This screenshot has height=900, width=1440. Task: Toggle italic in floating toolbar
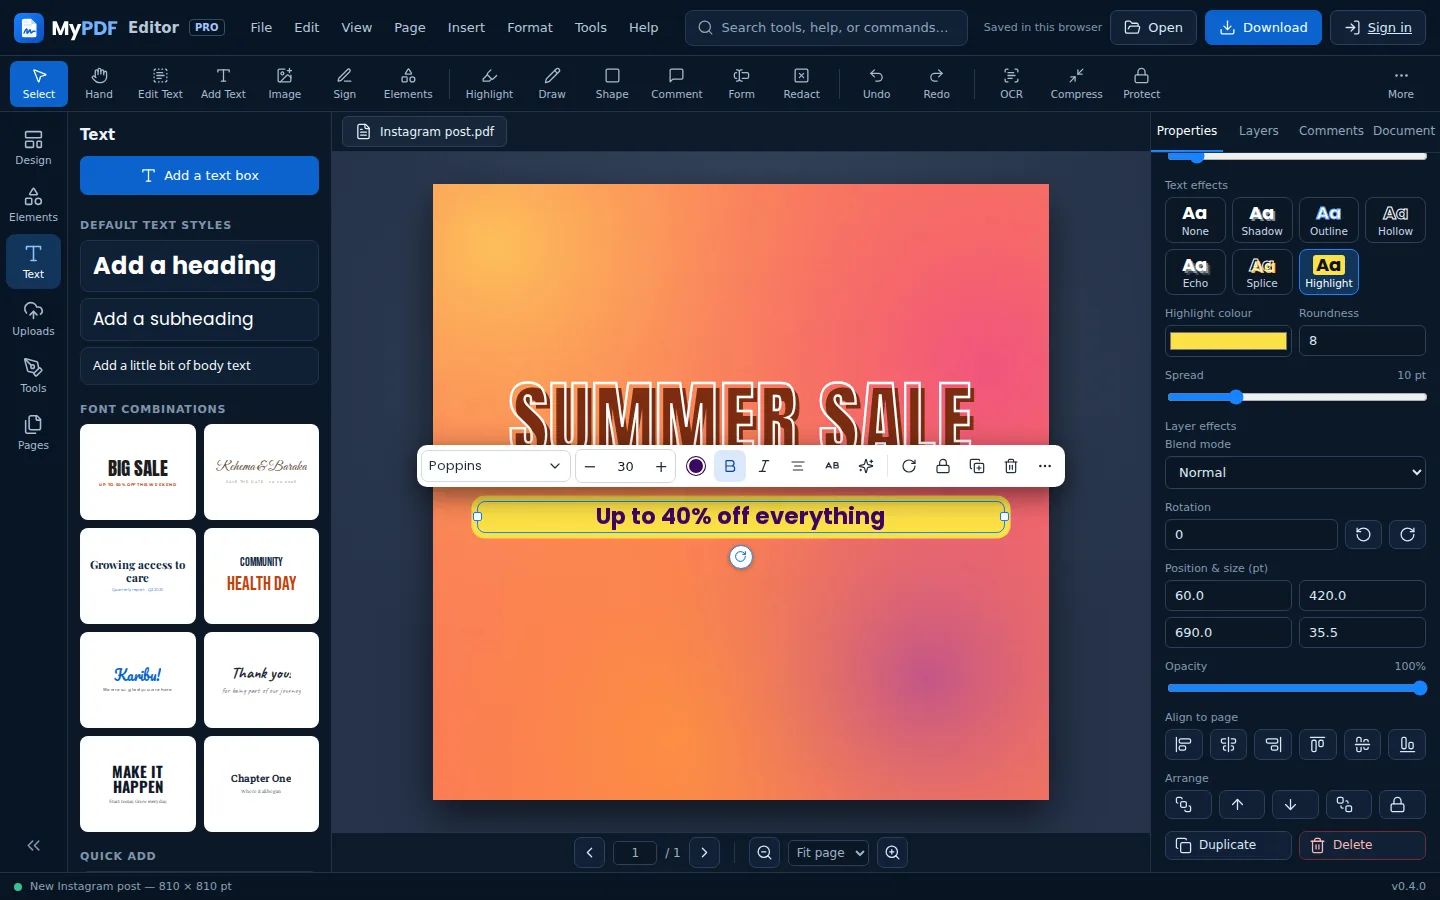[764, 466]
